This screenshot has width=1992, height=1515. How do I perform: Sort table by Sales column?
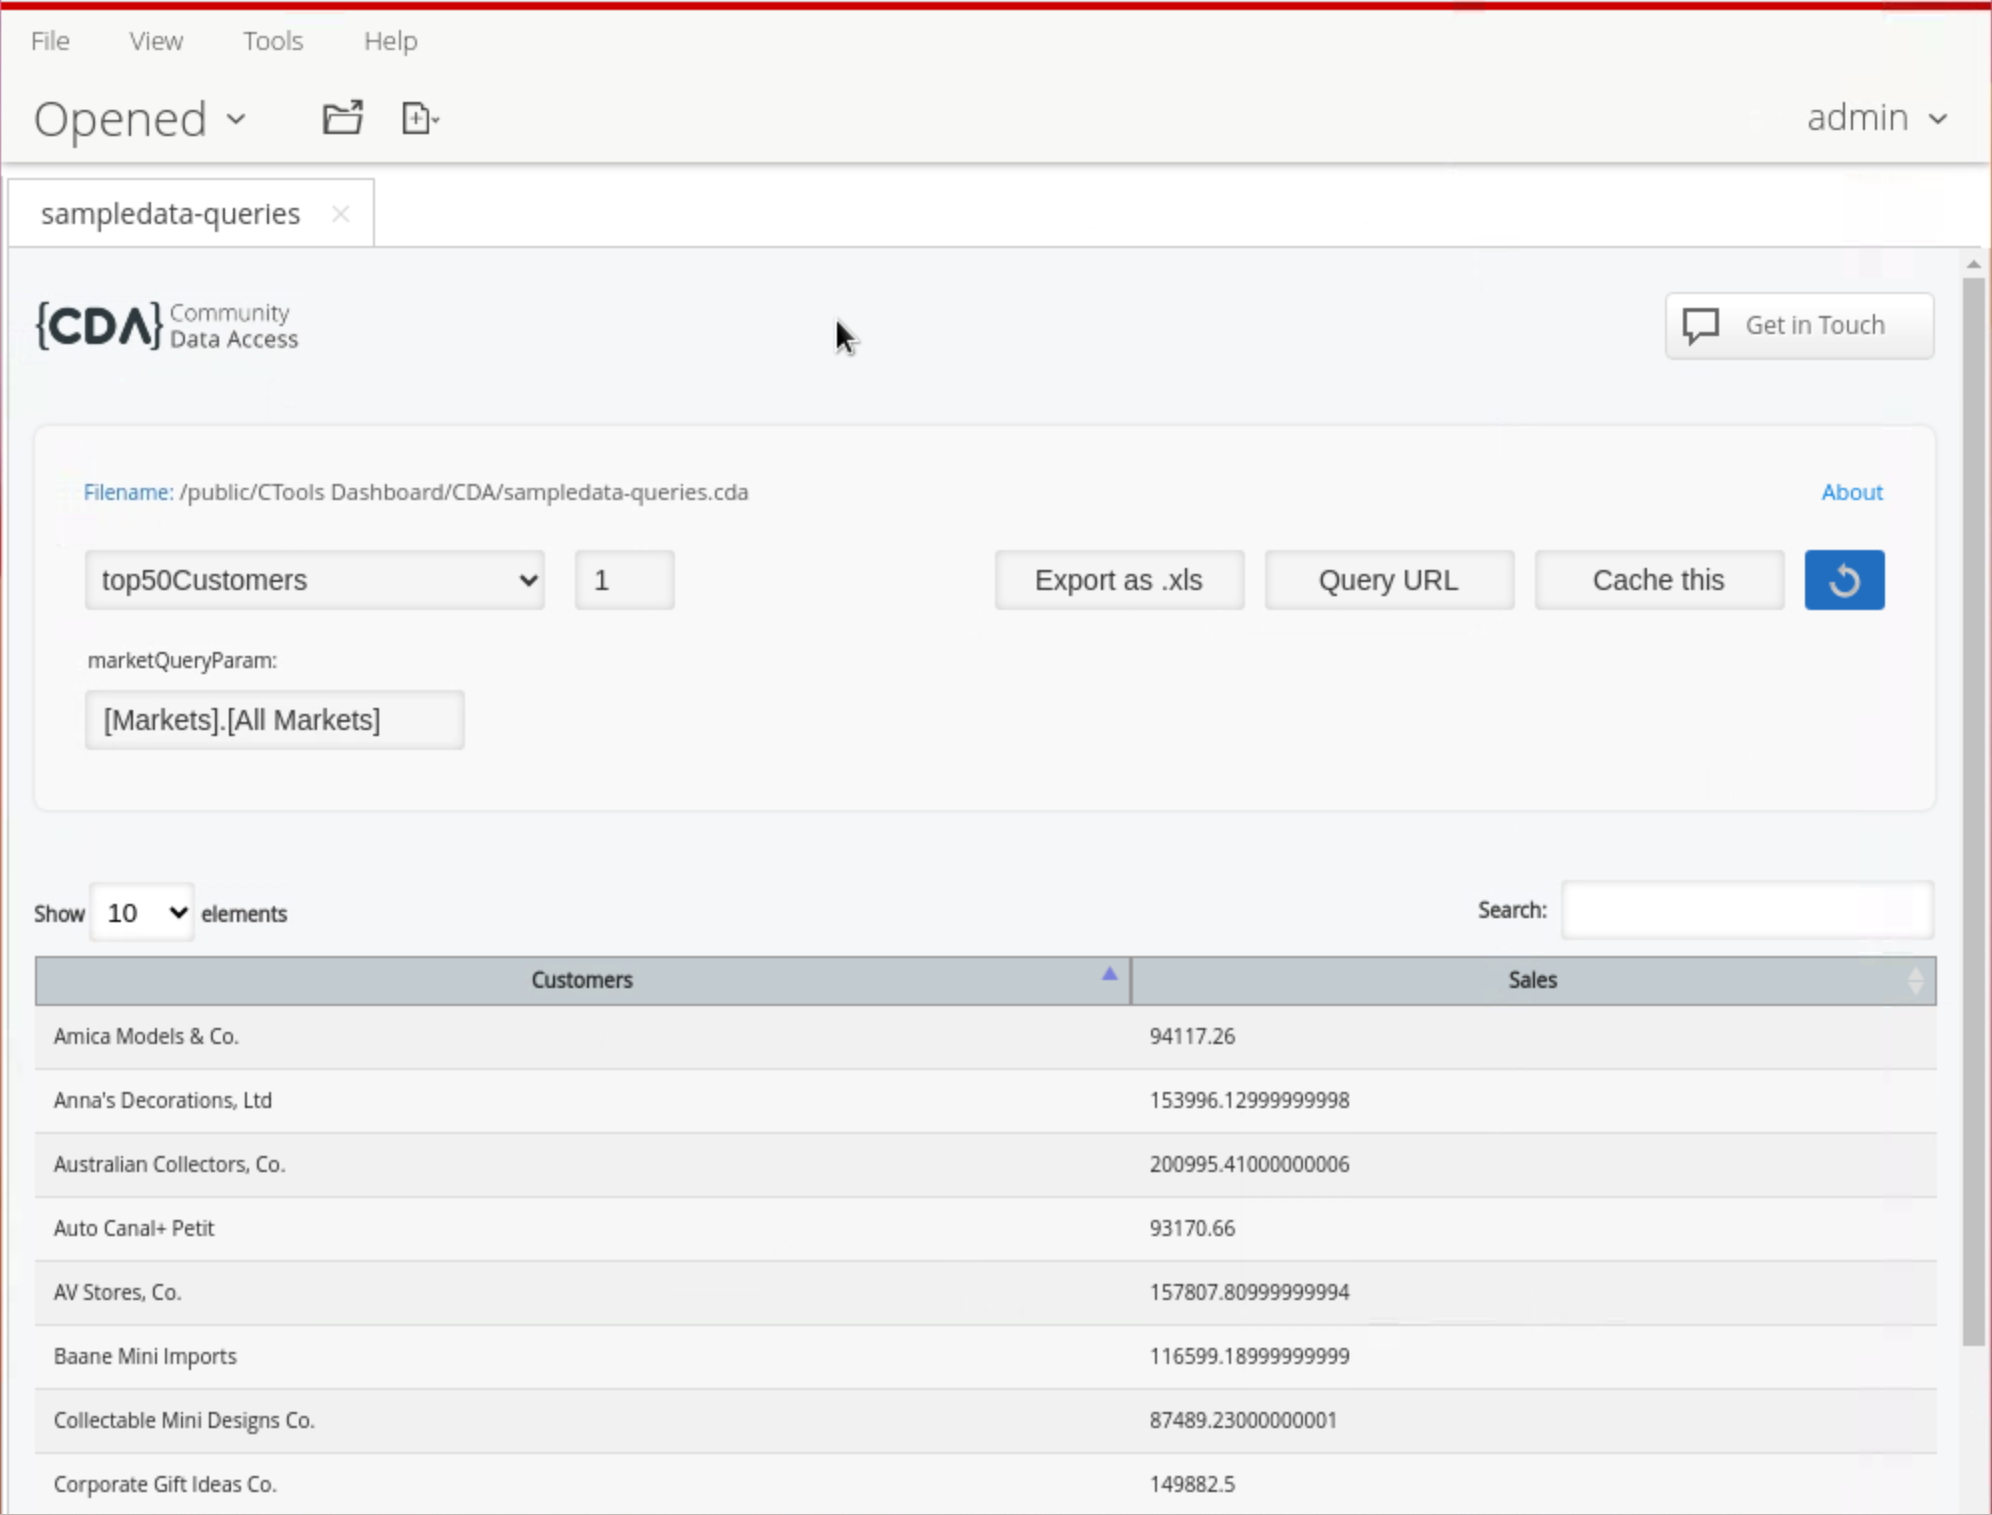[1532, 980]
